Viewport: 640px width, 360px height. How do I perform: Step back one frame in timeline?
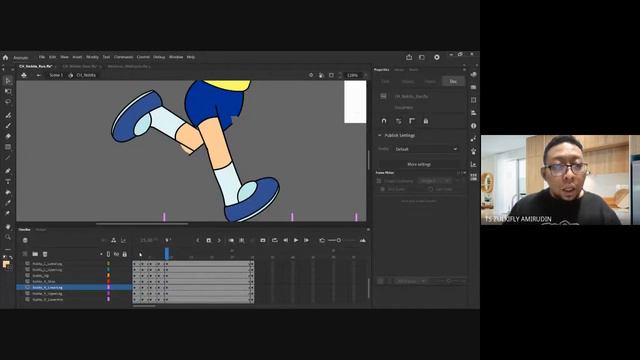coord(285,240)
